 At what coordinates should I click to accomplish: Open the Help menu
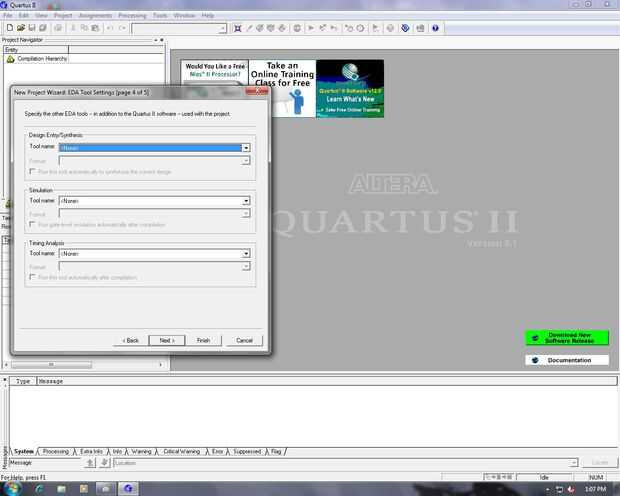click(x=208, y=15)
